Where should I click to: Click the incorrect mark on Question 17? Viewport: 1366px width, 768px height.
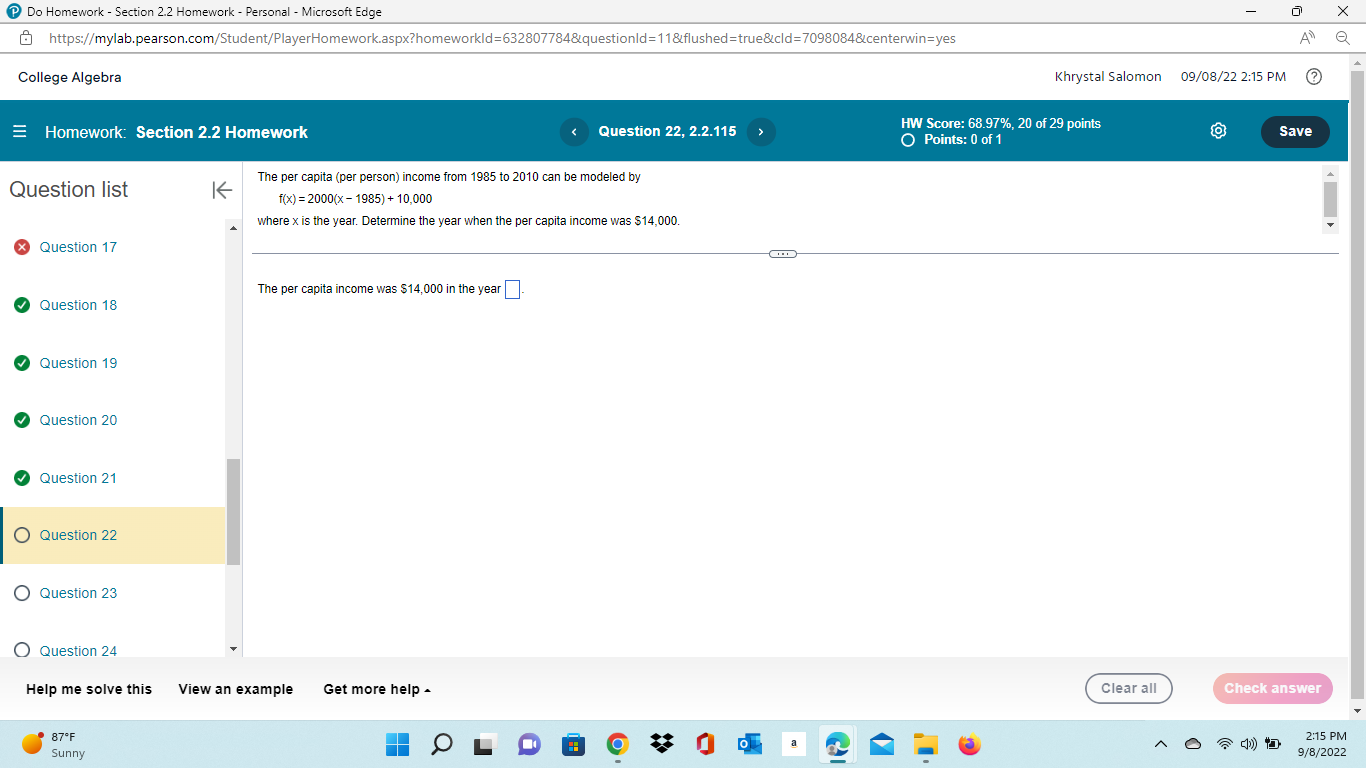tap(22, 247)
